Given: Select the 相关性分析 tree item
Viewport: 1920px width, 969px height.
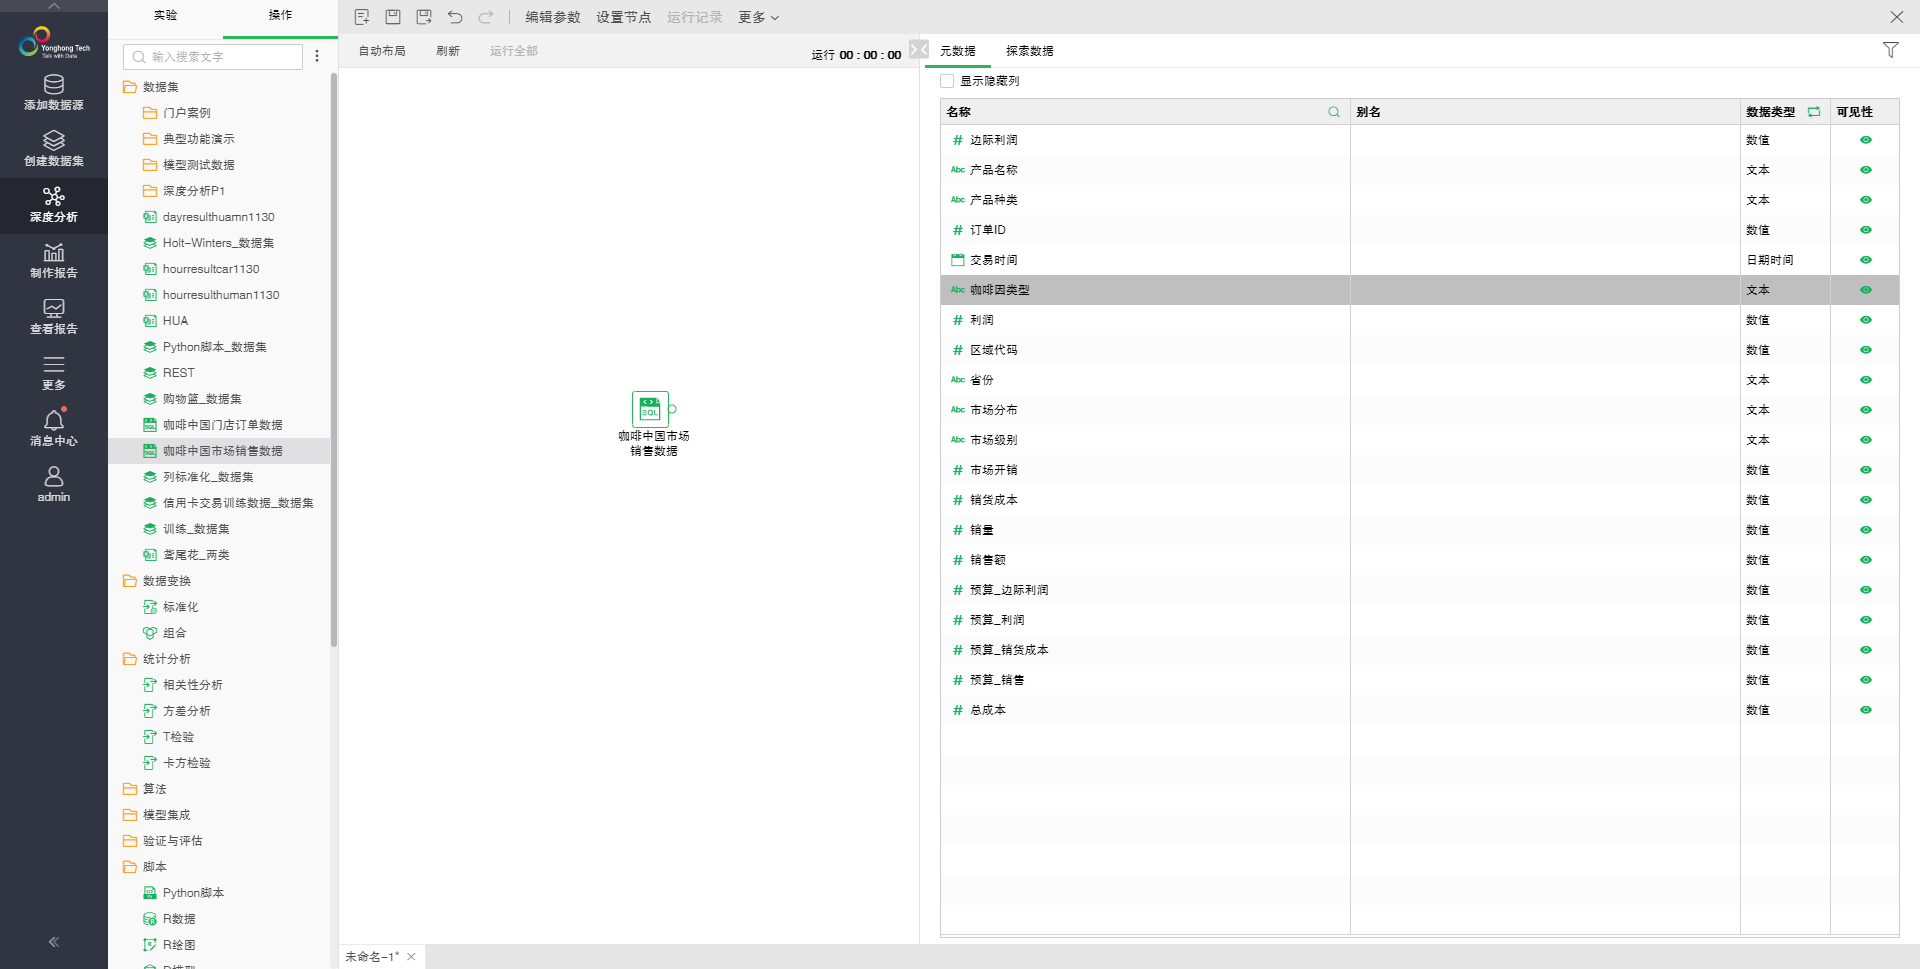Looking at the screenshot, I should tap(193, 685).
